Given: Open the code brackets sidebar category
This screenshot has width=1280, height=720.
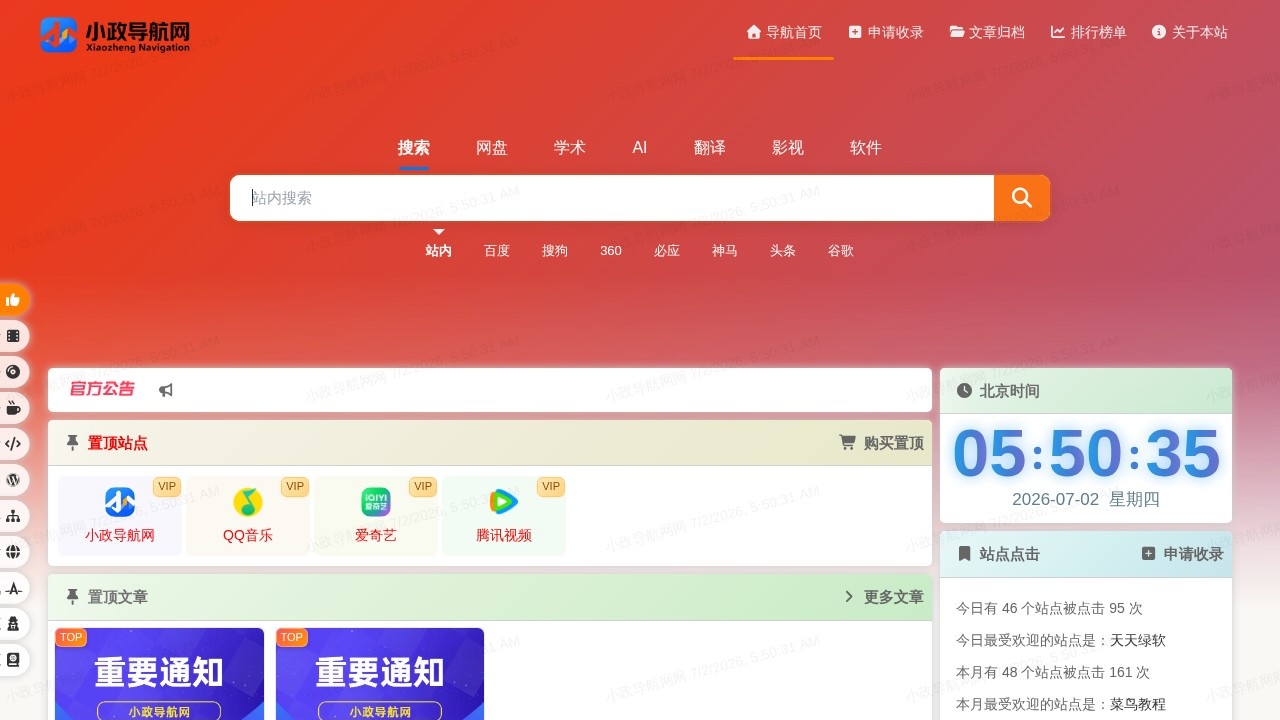Looking at the screenshot, I should (x=13, y=444).
